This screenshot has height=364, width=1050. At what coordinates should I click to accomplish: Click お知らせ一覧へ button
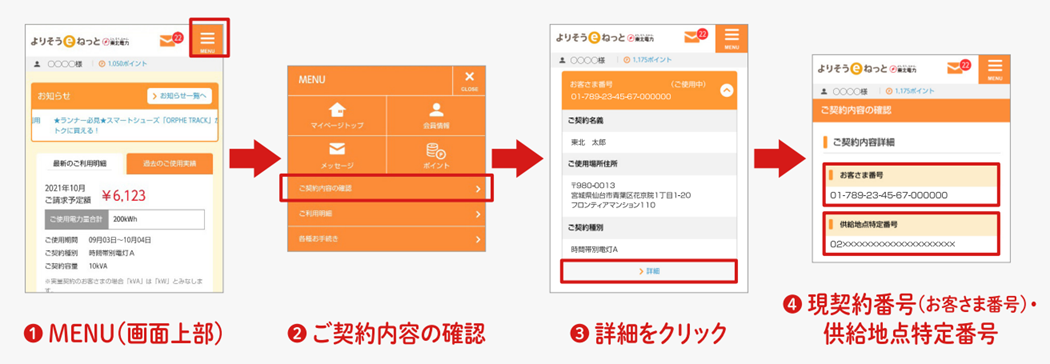click(x=179, y=96)
